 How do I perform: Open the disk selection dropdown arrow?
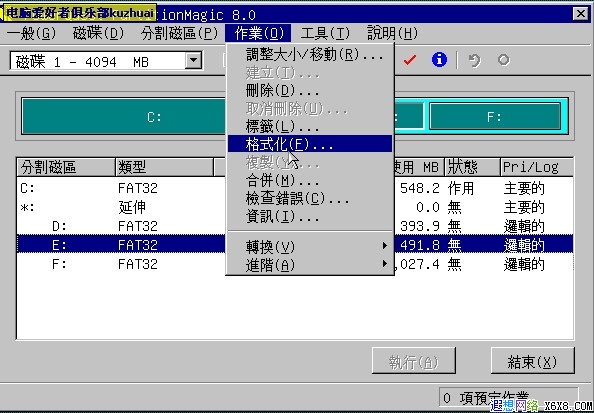coord(193,61)
